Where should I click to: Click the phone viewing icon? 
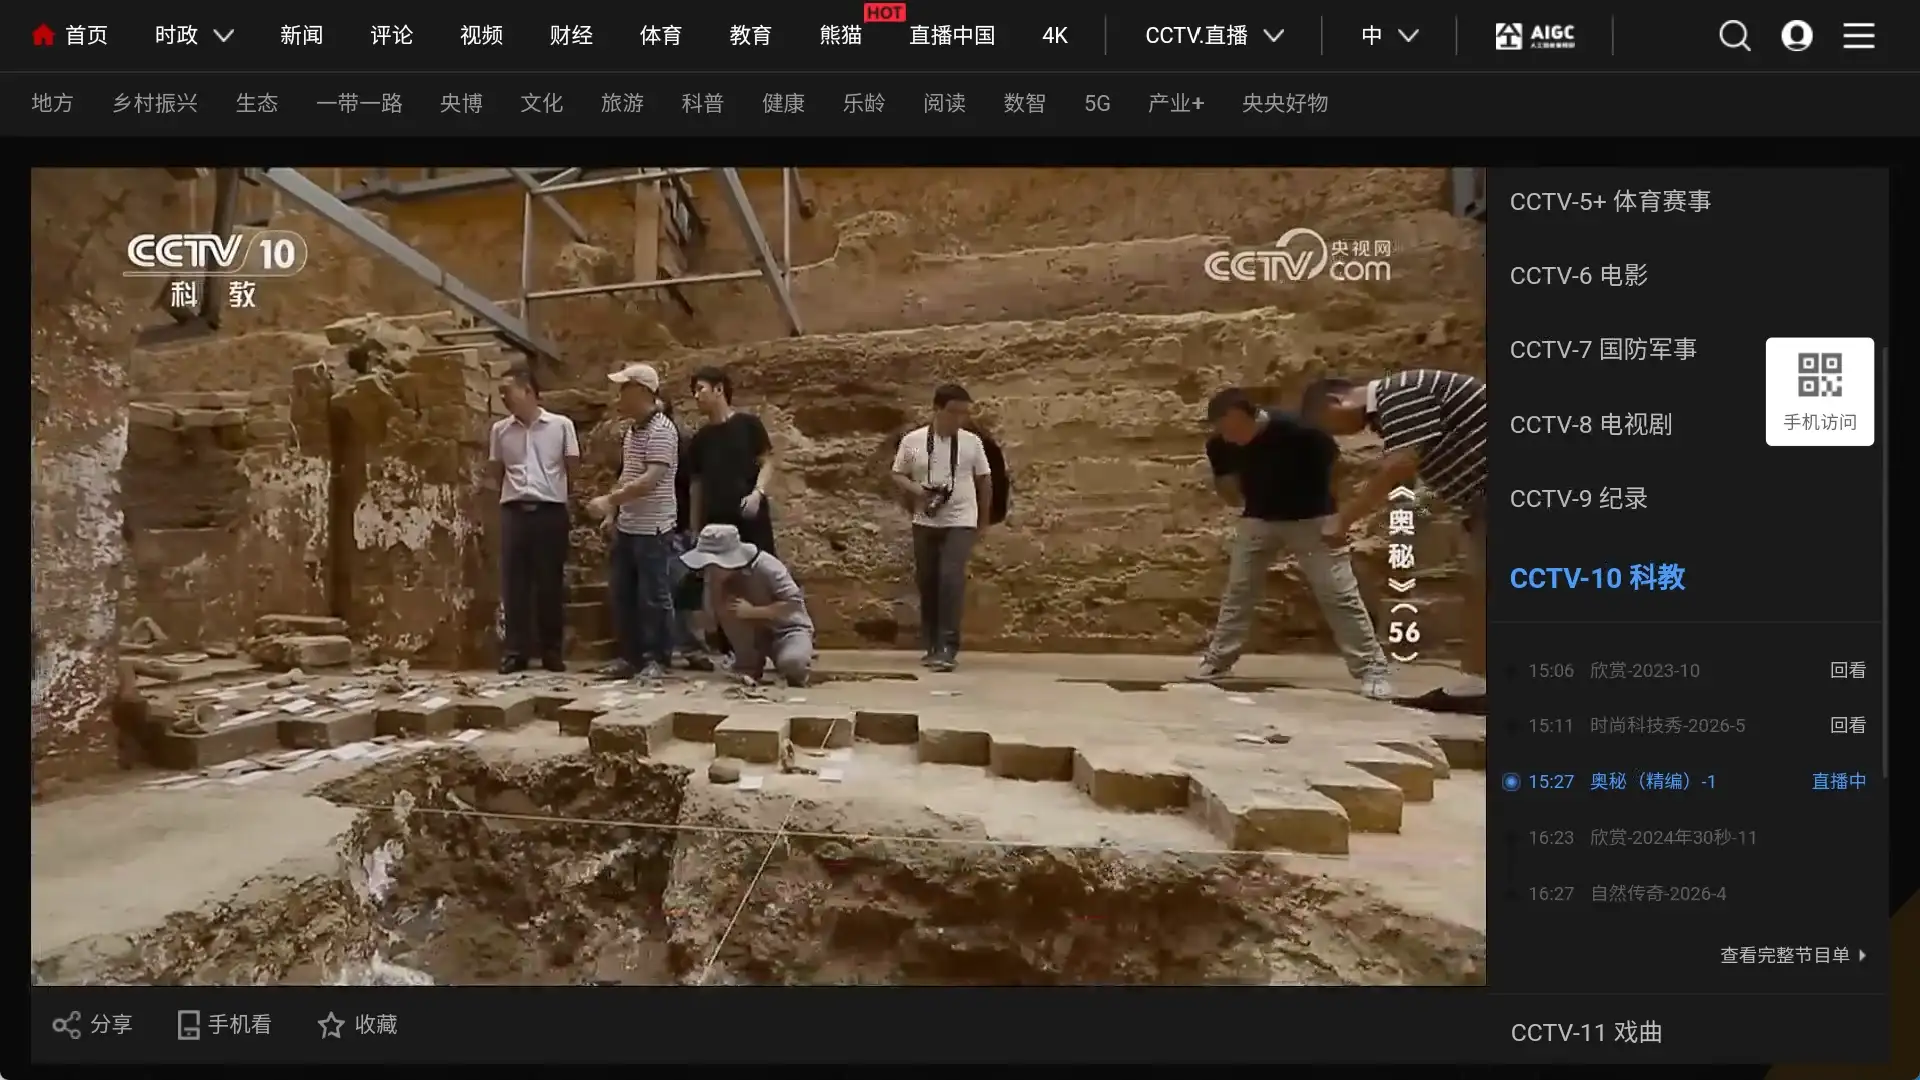[188, 1025]
